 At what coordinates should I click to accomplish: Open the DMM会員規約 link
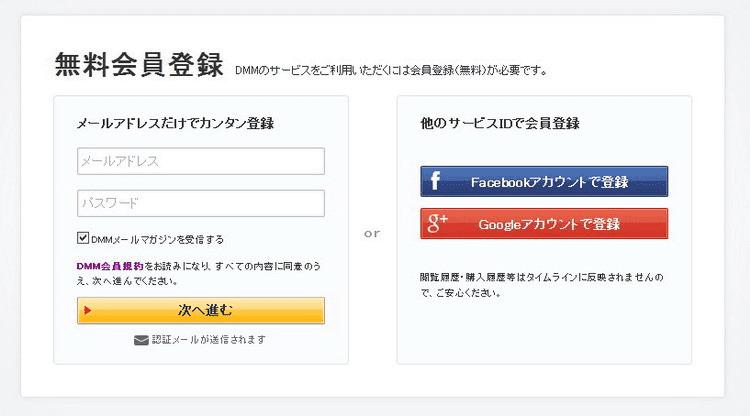click(x=110, y=267)
